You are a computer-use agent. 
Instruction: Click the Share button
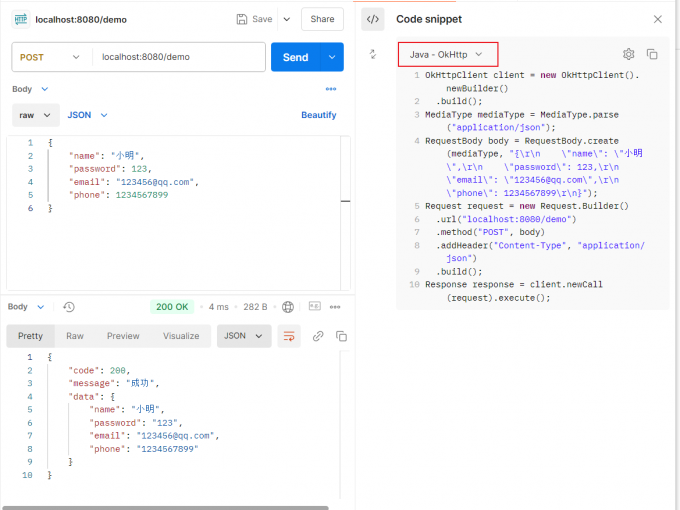point(322,19)
